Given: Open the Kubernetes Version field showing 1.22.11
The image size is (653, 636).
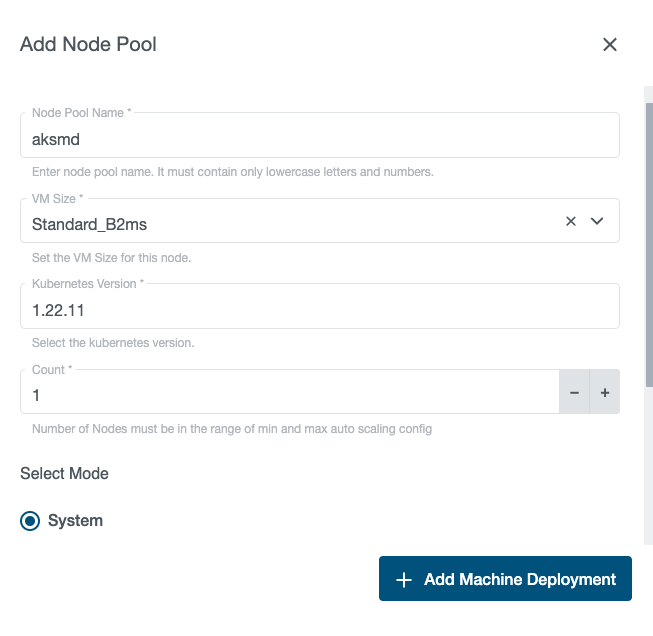Looking at the screenshot, I should pyautogui.click(x=300, y=310).
